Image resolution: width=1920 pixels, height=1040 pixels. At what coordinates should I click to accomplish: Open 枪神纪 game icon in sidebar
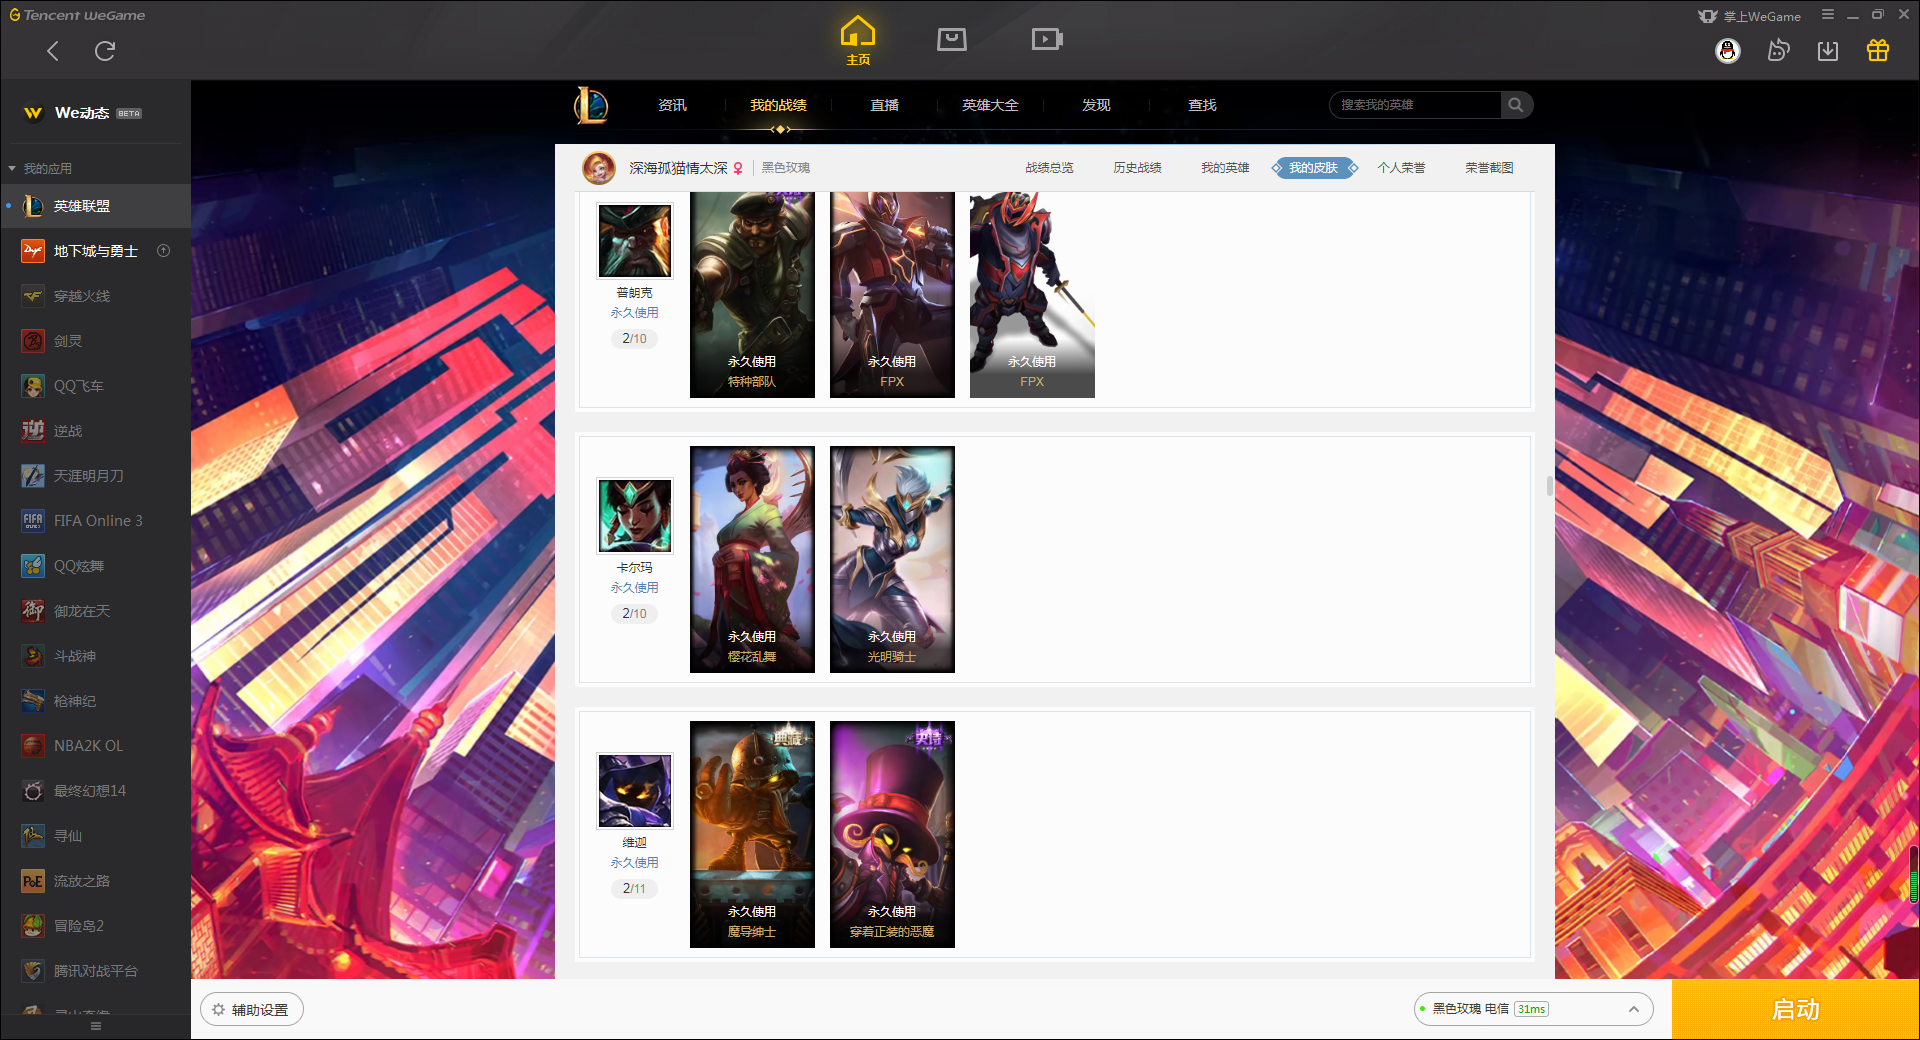tap(33, 701)
